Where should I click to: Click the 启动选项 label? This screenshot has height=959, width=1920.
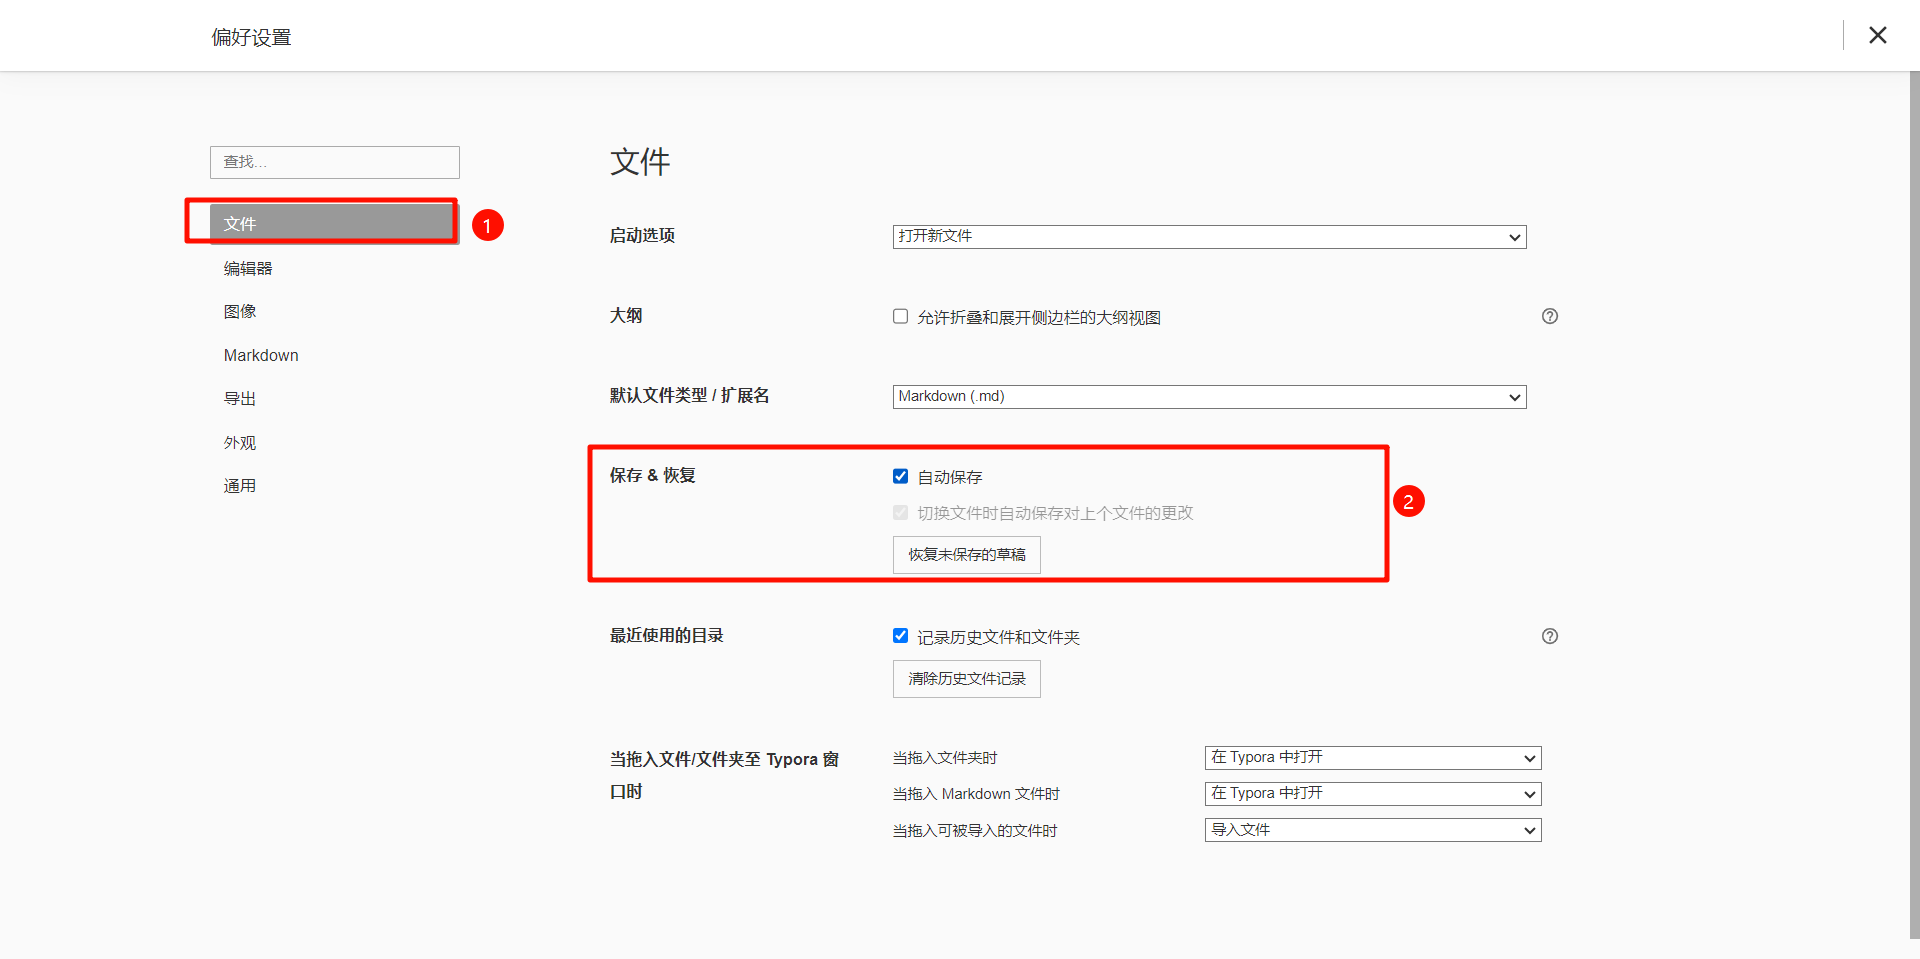pyautogui.click(x=642, y=235)
